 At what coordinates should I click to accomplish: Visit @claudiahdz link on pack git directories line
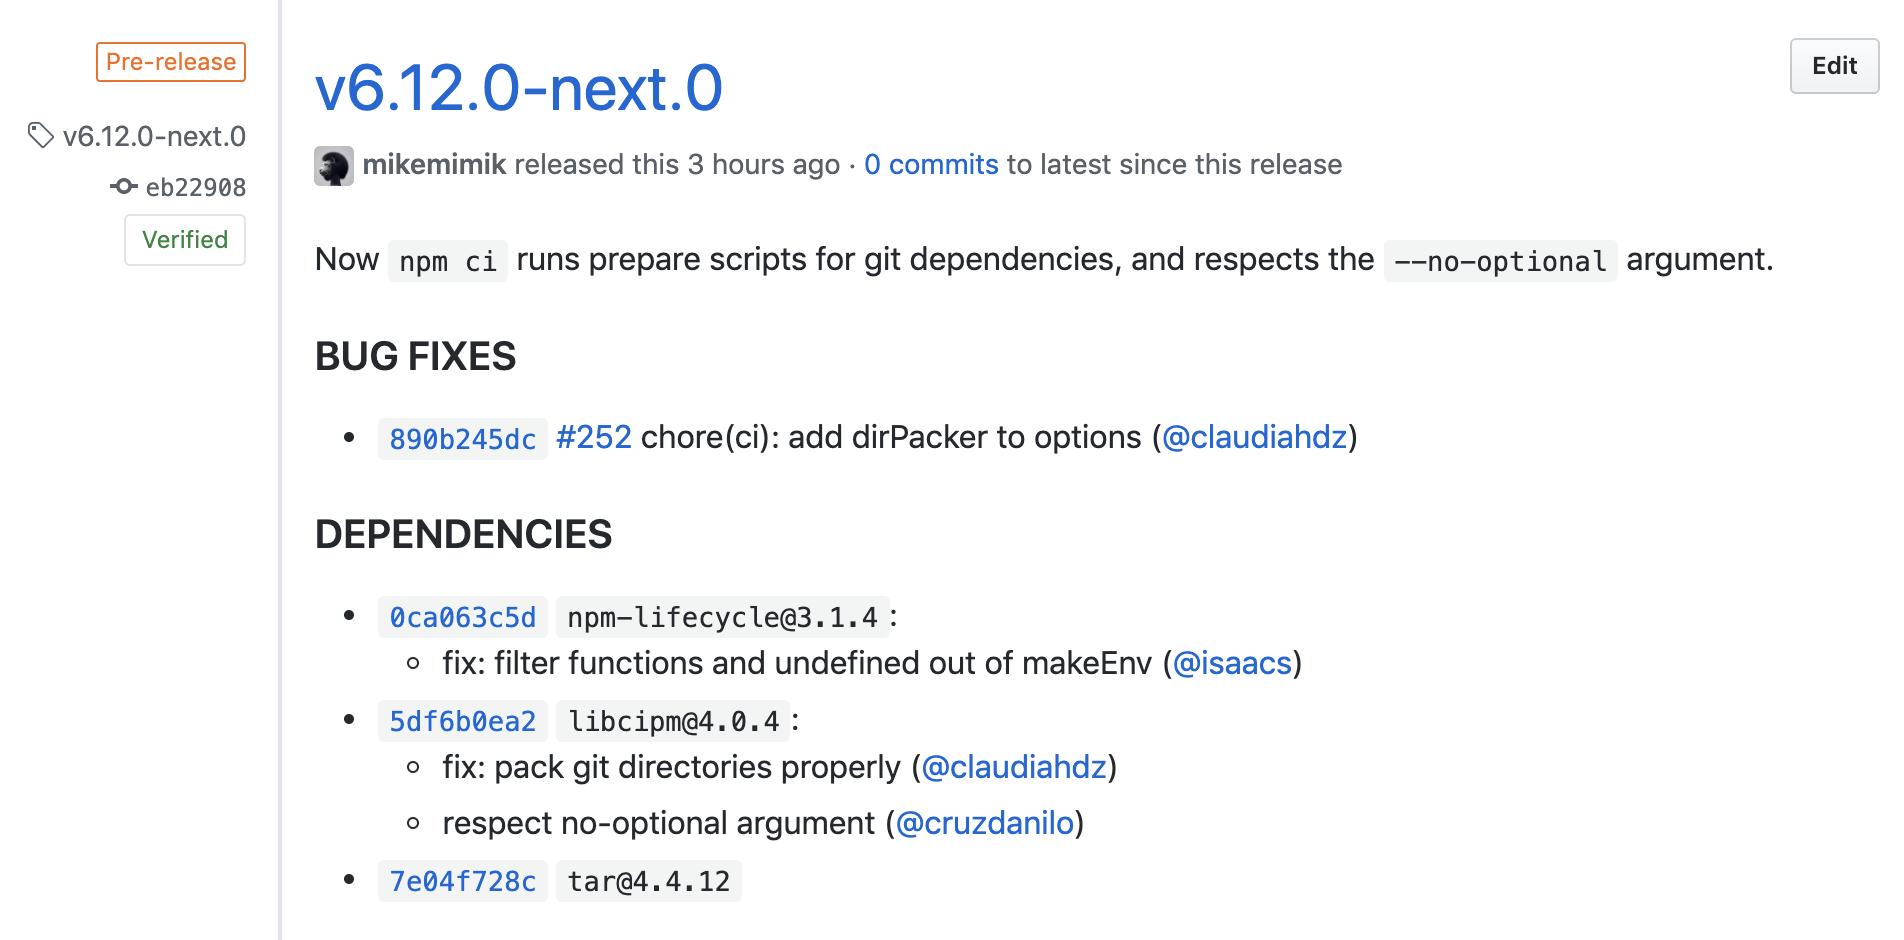[x=1014, y=767]
